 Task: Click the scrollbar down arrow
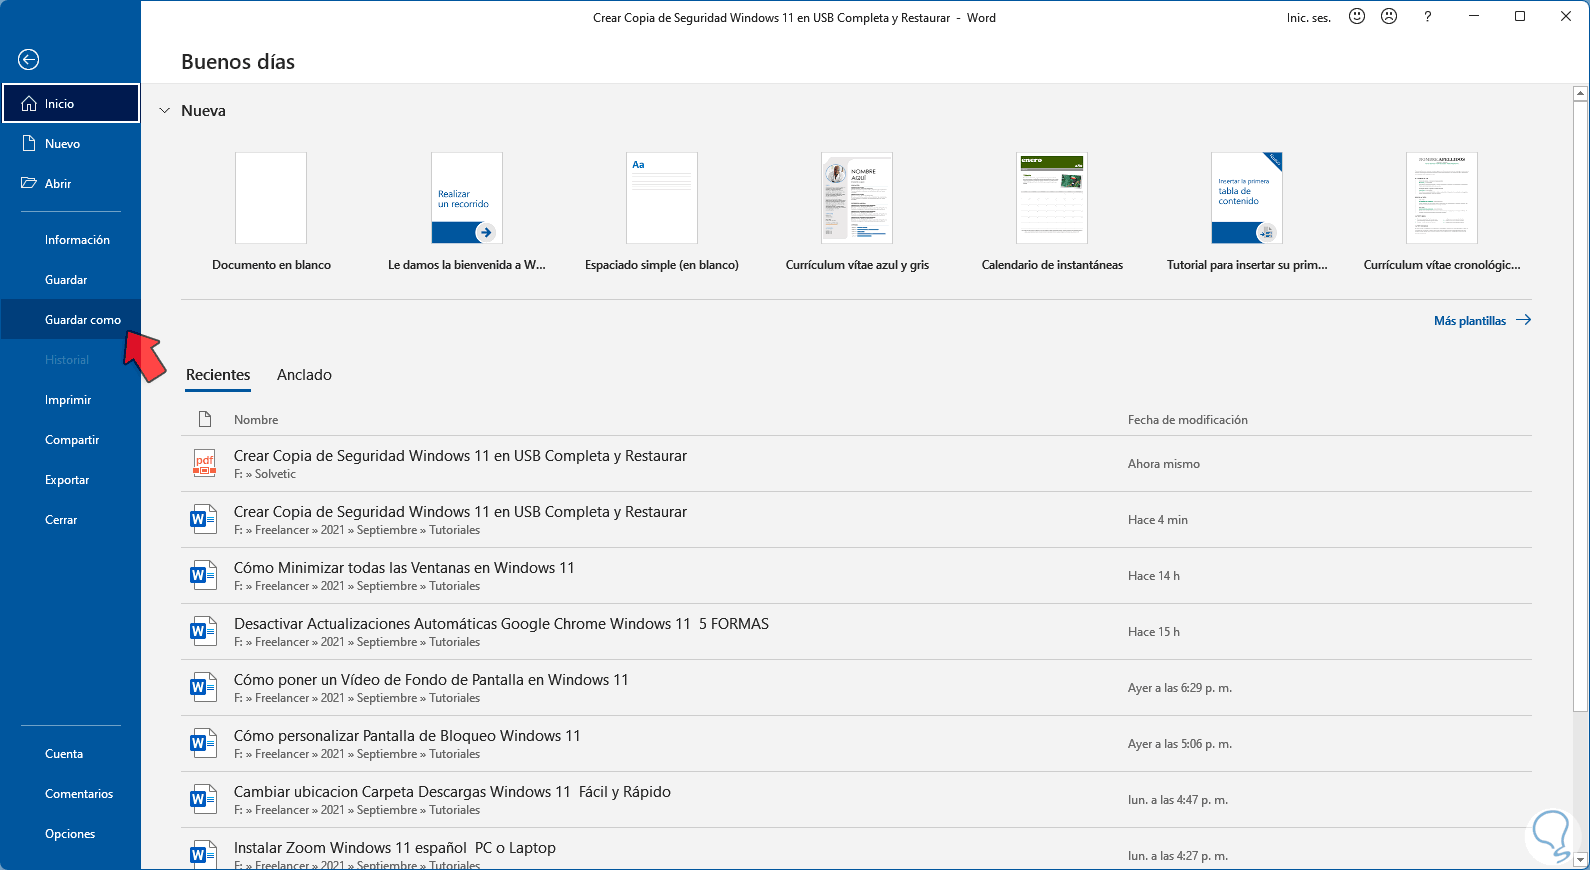point(1580,860)
